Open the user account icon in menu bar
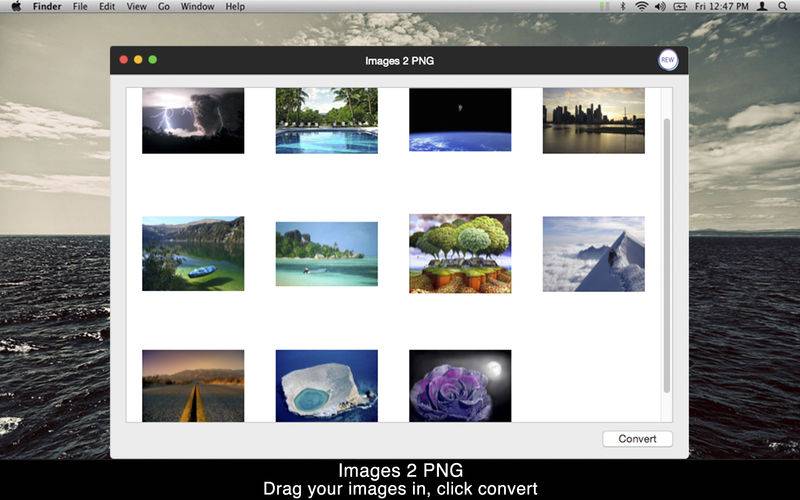This screenshot has width=800, height=500. 762,6
